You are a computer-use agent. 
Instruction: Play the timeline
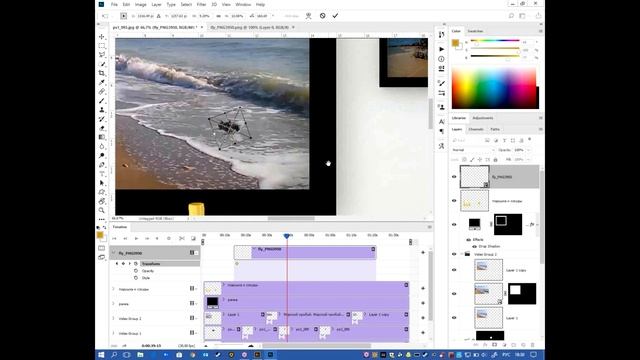coord(136,238)
